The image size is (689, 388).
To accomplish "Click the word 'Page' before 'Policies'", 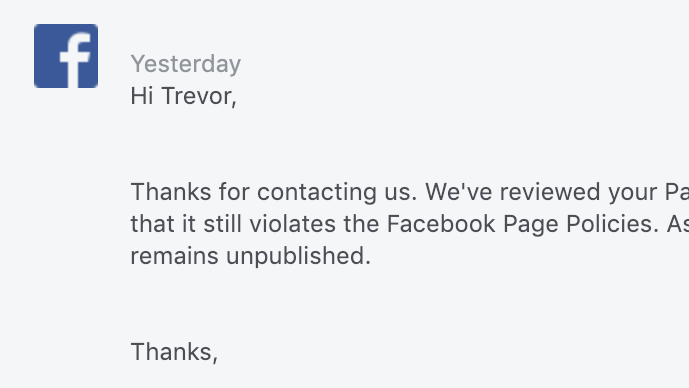I will point(530,225).
